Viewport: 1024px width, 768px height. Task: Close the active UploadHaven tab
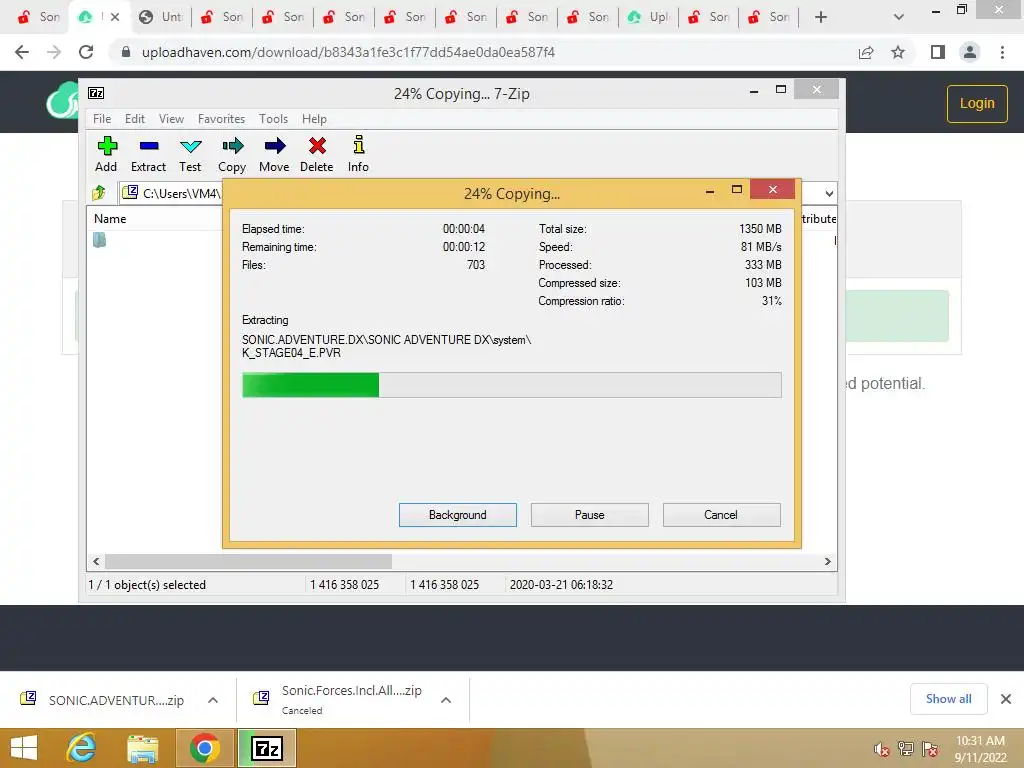pos(115,17)
